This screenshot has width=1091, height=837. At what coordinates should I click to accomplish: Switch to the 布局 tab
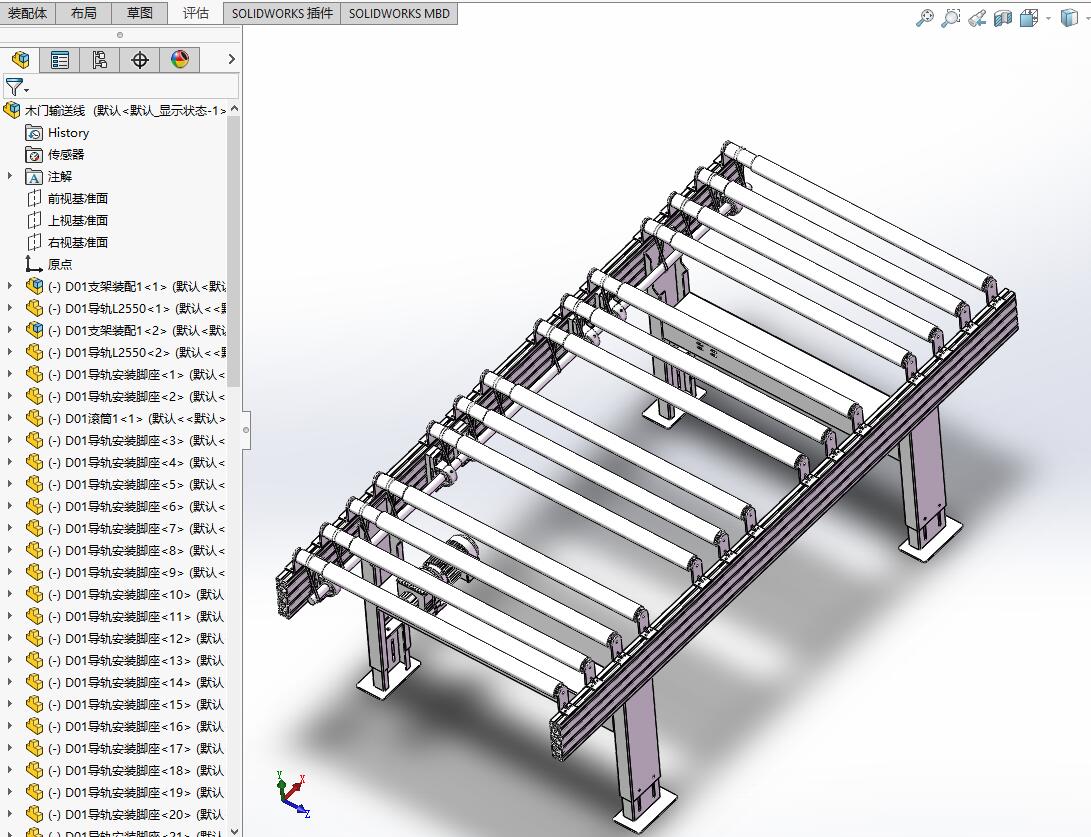click(83, 13)
